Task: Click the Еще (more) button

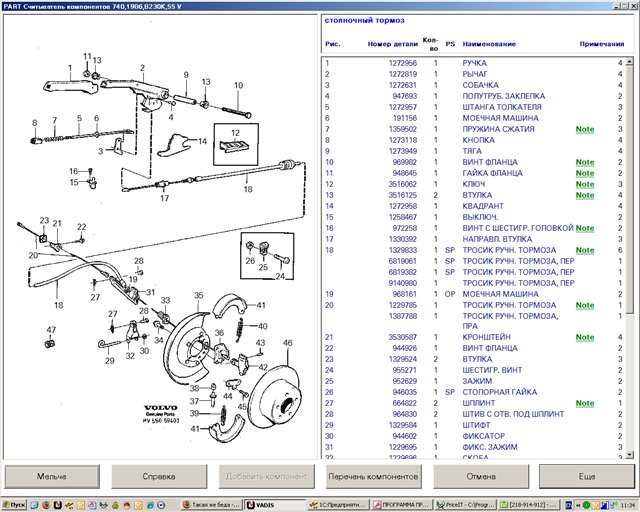Action: 586,476
